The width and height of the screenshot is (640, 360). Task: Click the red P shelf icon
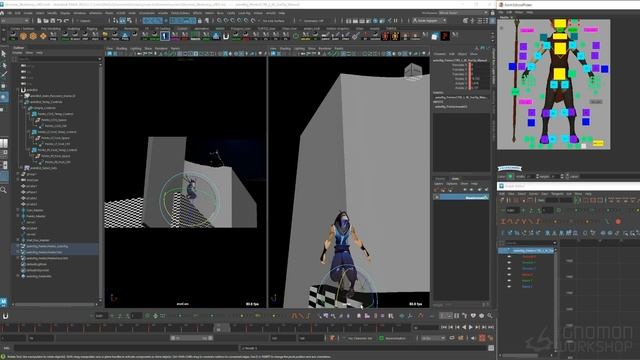tap(445, 36)
